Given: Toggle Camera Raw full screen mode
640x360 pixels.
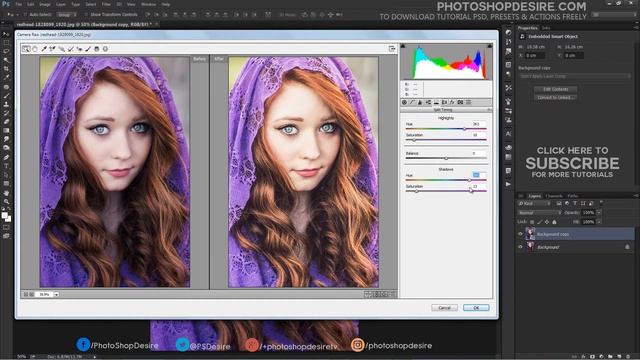Looking at the screenshot, I should pyautogui.click(x=392, y=49).
